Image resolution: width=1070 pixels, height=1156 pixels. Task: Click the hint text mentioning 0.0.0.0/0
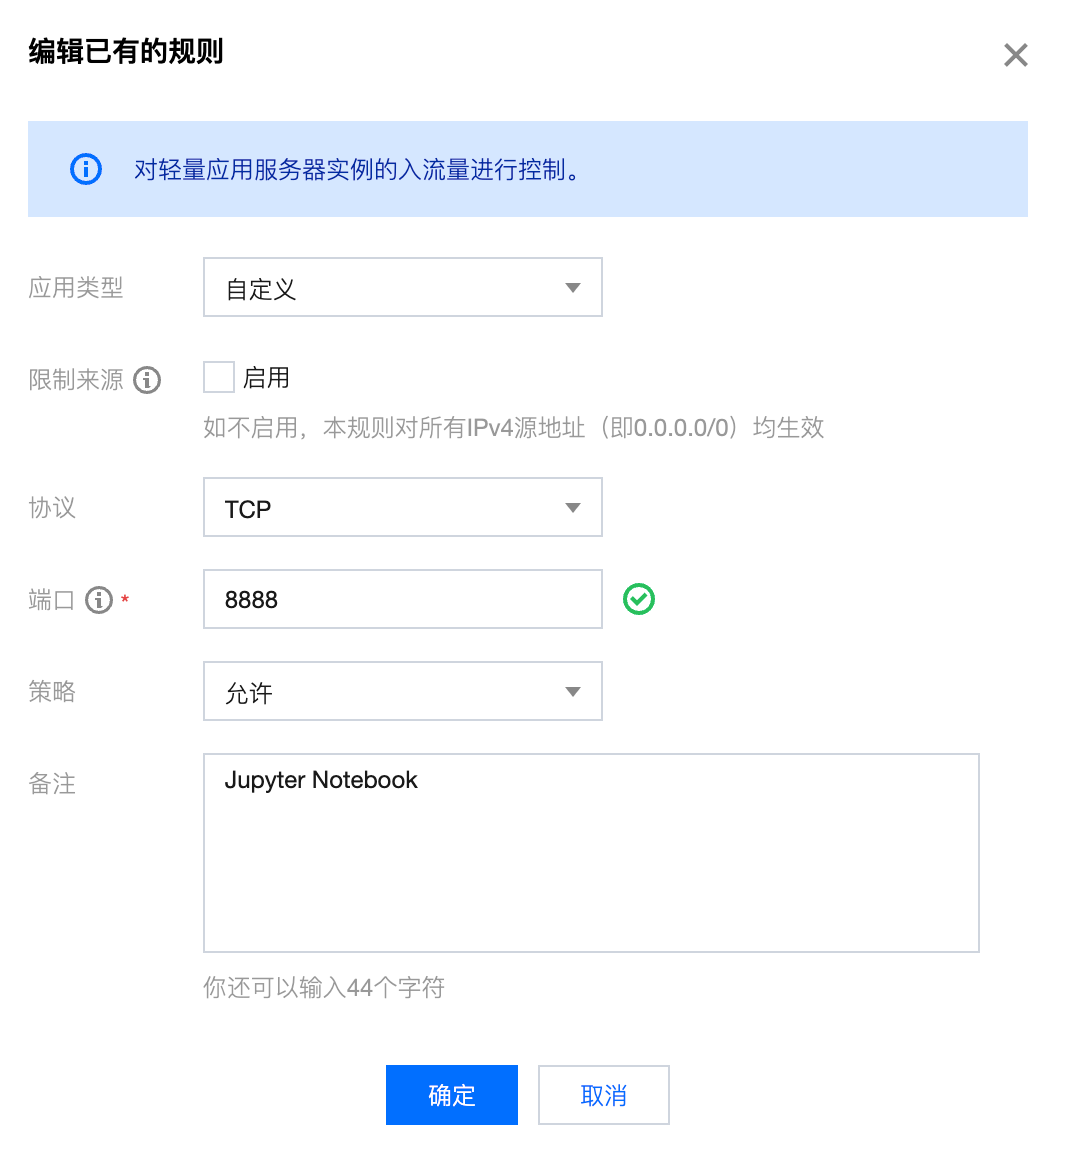click(513, 428)
